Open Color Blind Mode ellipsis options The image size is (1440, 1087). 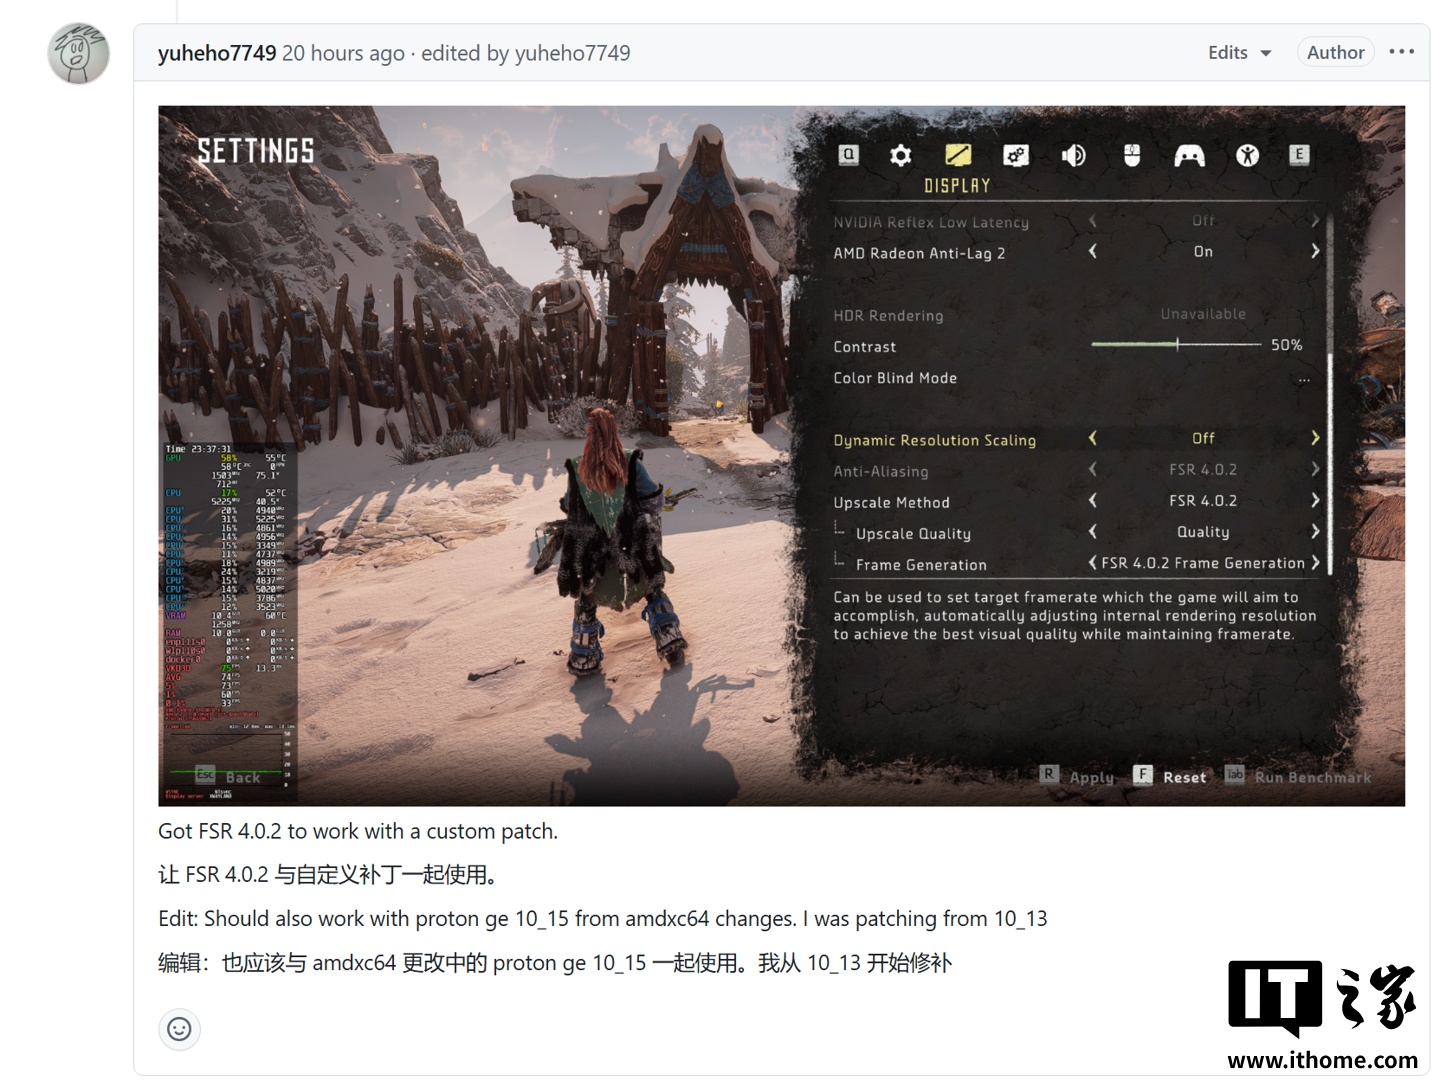coord(1304,380)
